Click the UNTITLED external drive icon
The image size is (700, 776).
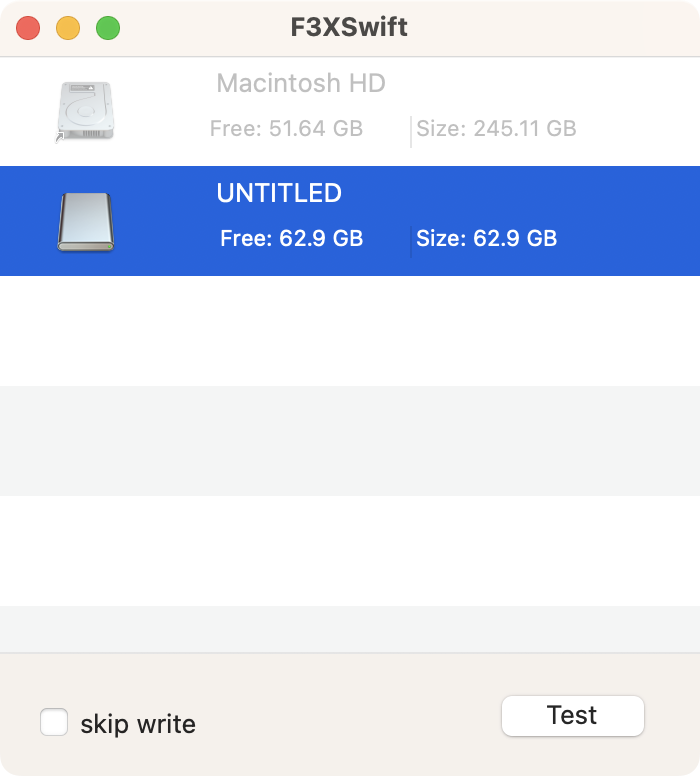tap(86, 222)
